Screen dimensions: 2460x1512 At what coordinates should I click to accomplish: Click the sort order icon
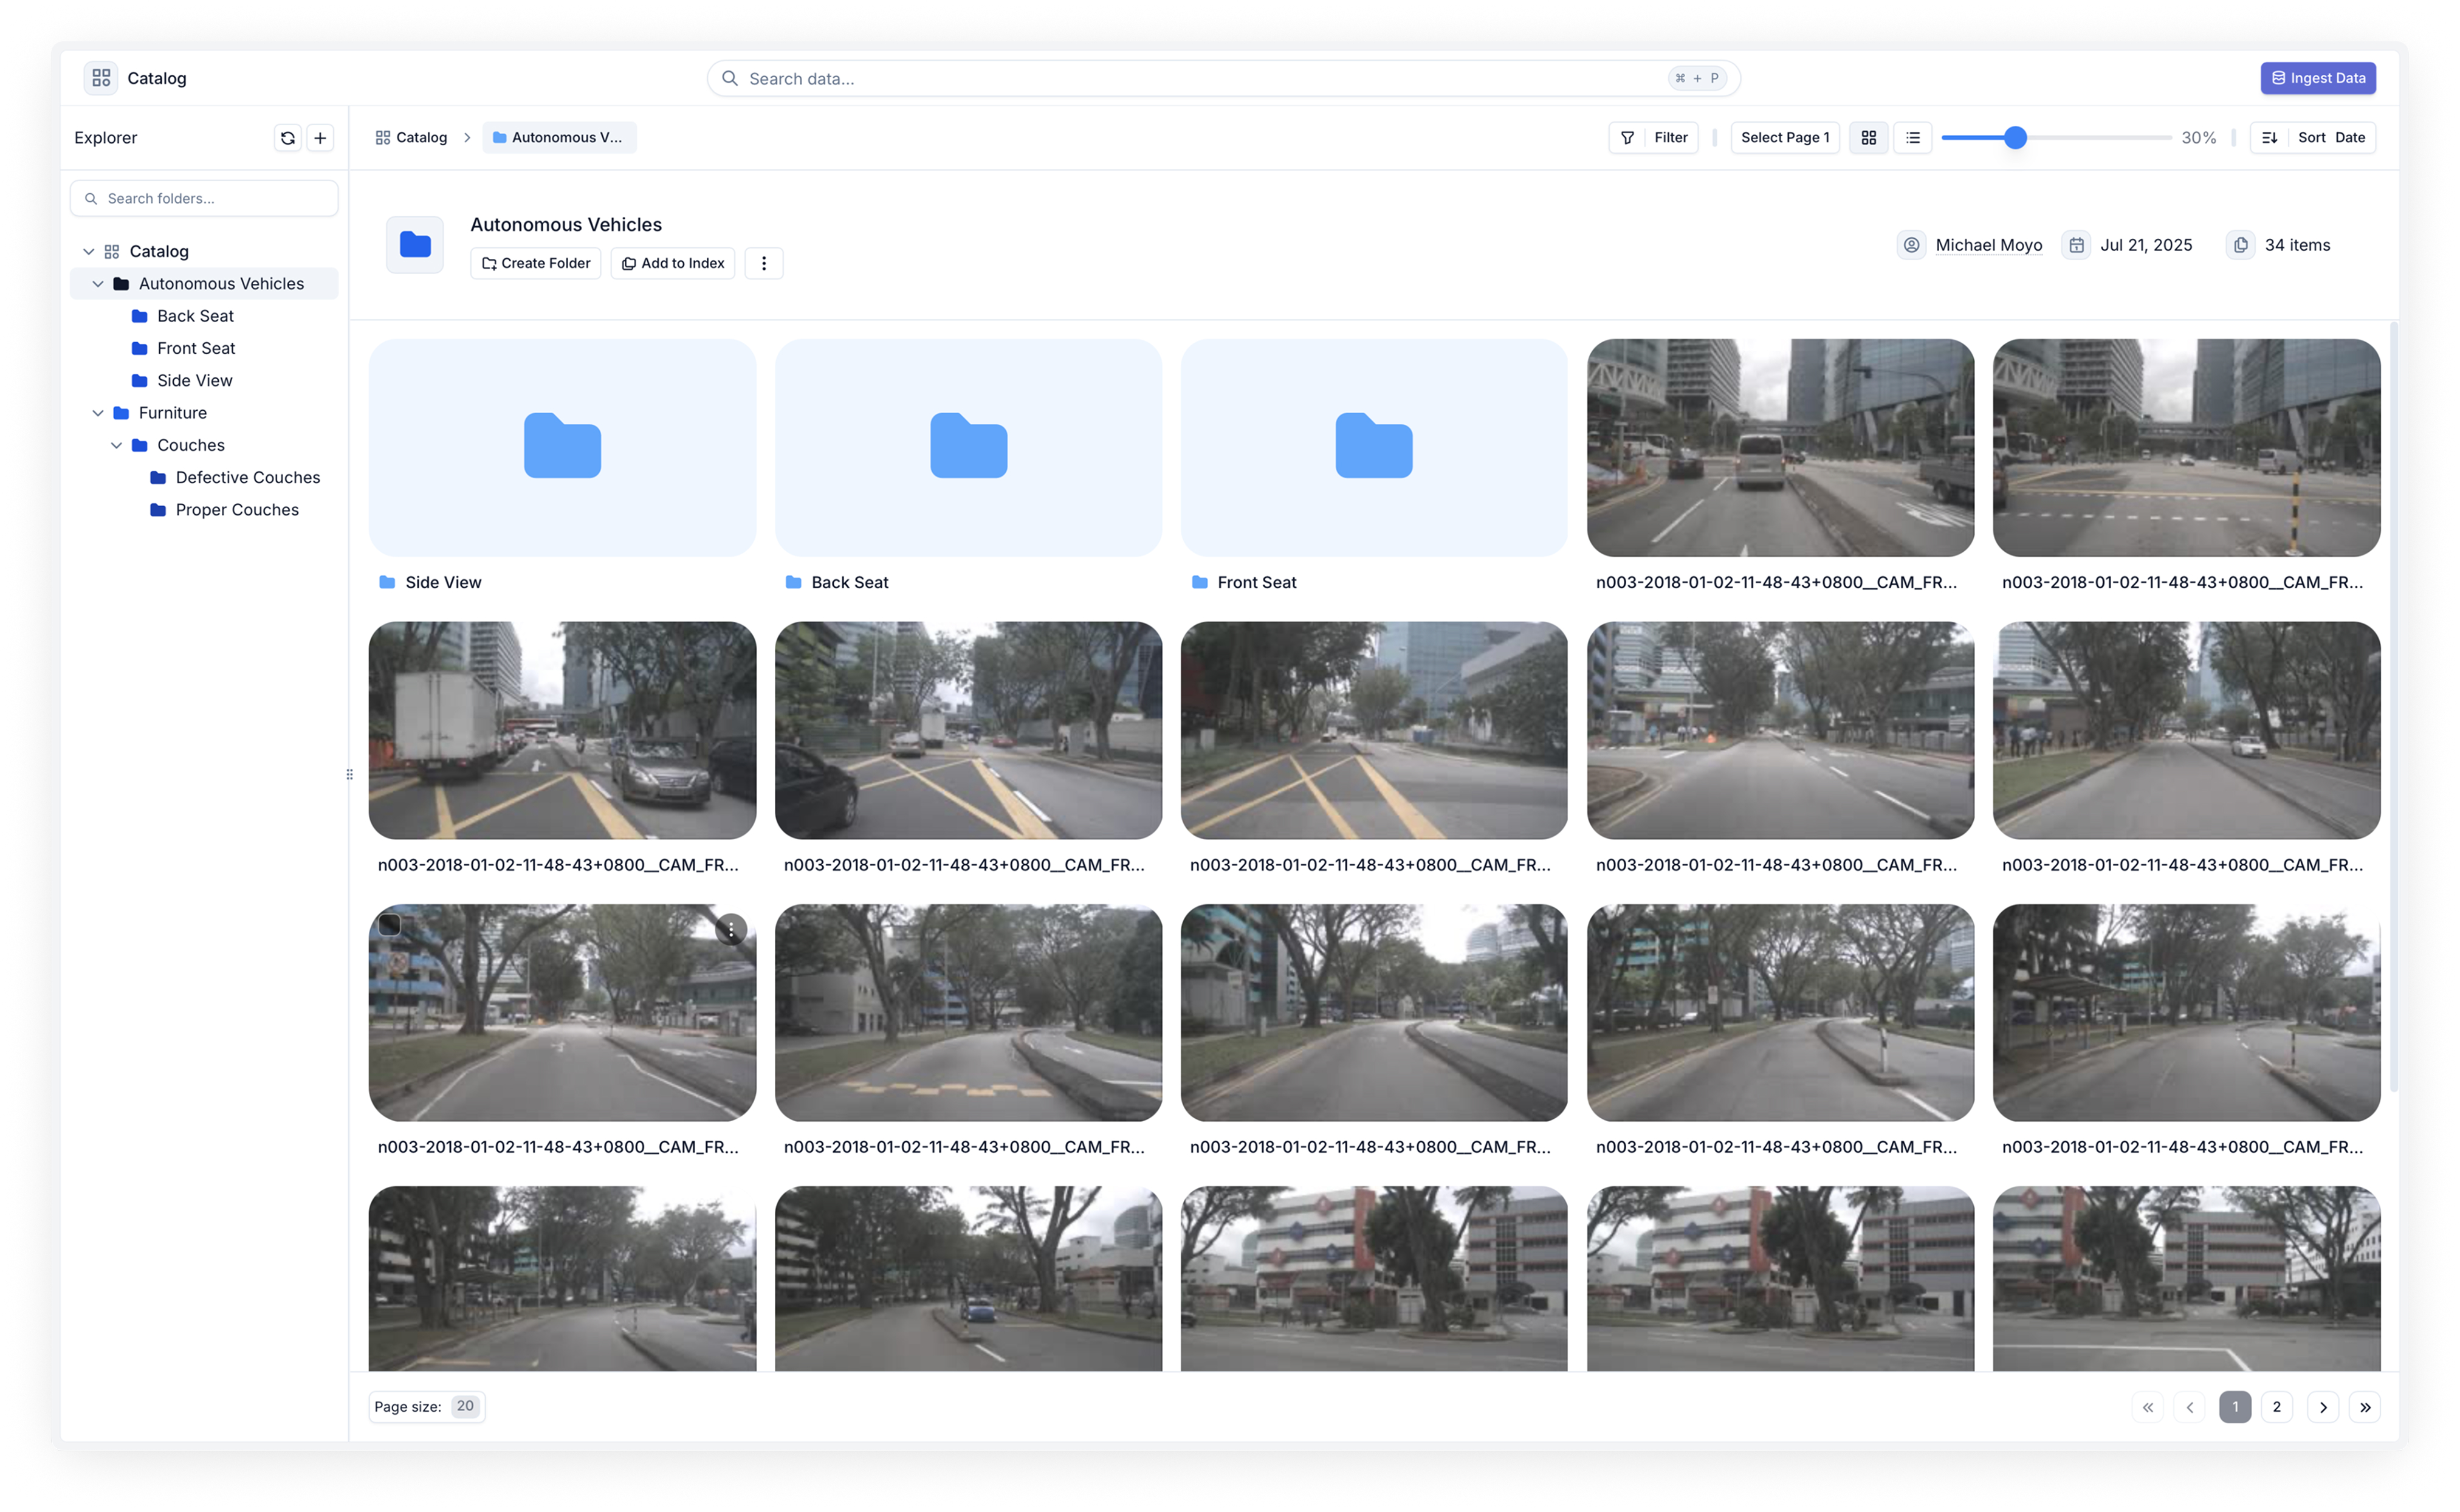pos(2270,138)
